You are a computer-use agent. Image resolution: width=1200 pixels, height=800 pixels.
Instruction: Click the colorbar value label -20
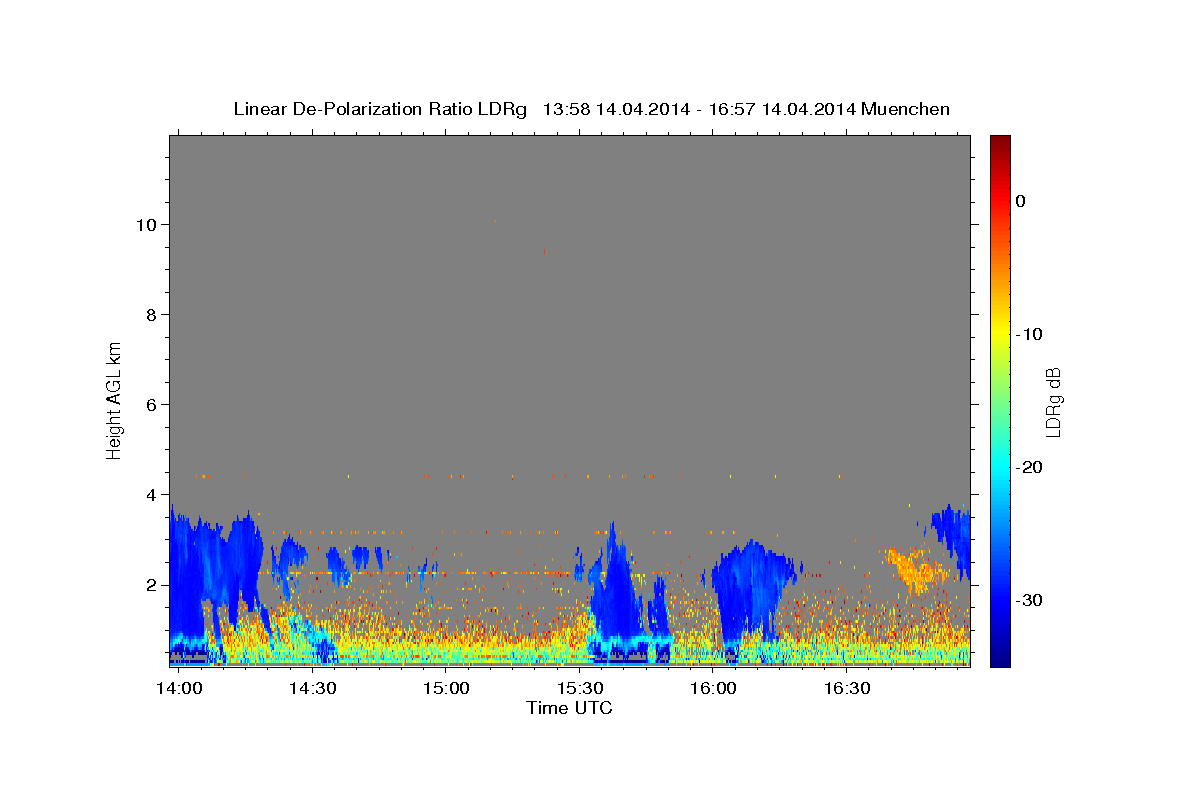pos(1030,467)
